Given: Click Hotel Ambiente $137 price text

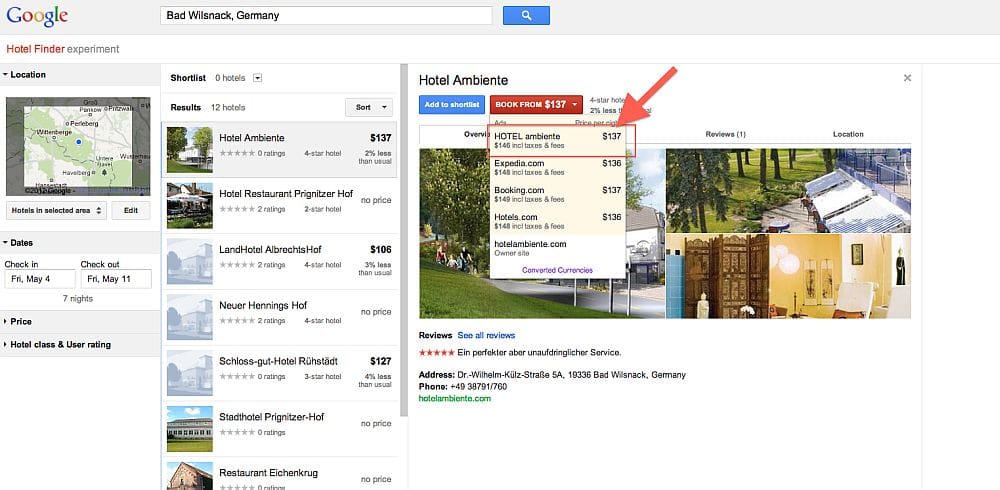Looking at the screenshot, I should 380,138.
